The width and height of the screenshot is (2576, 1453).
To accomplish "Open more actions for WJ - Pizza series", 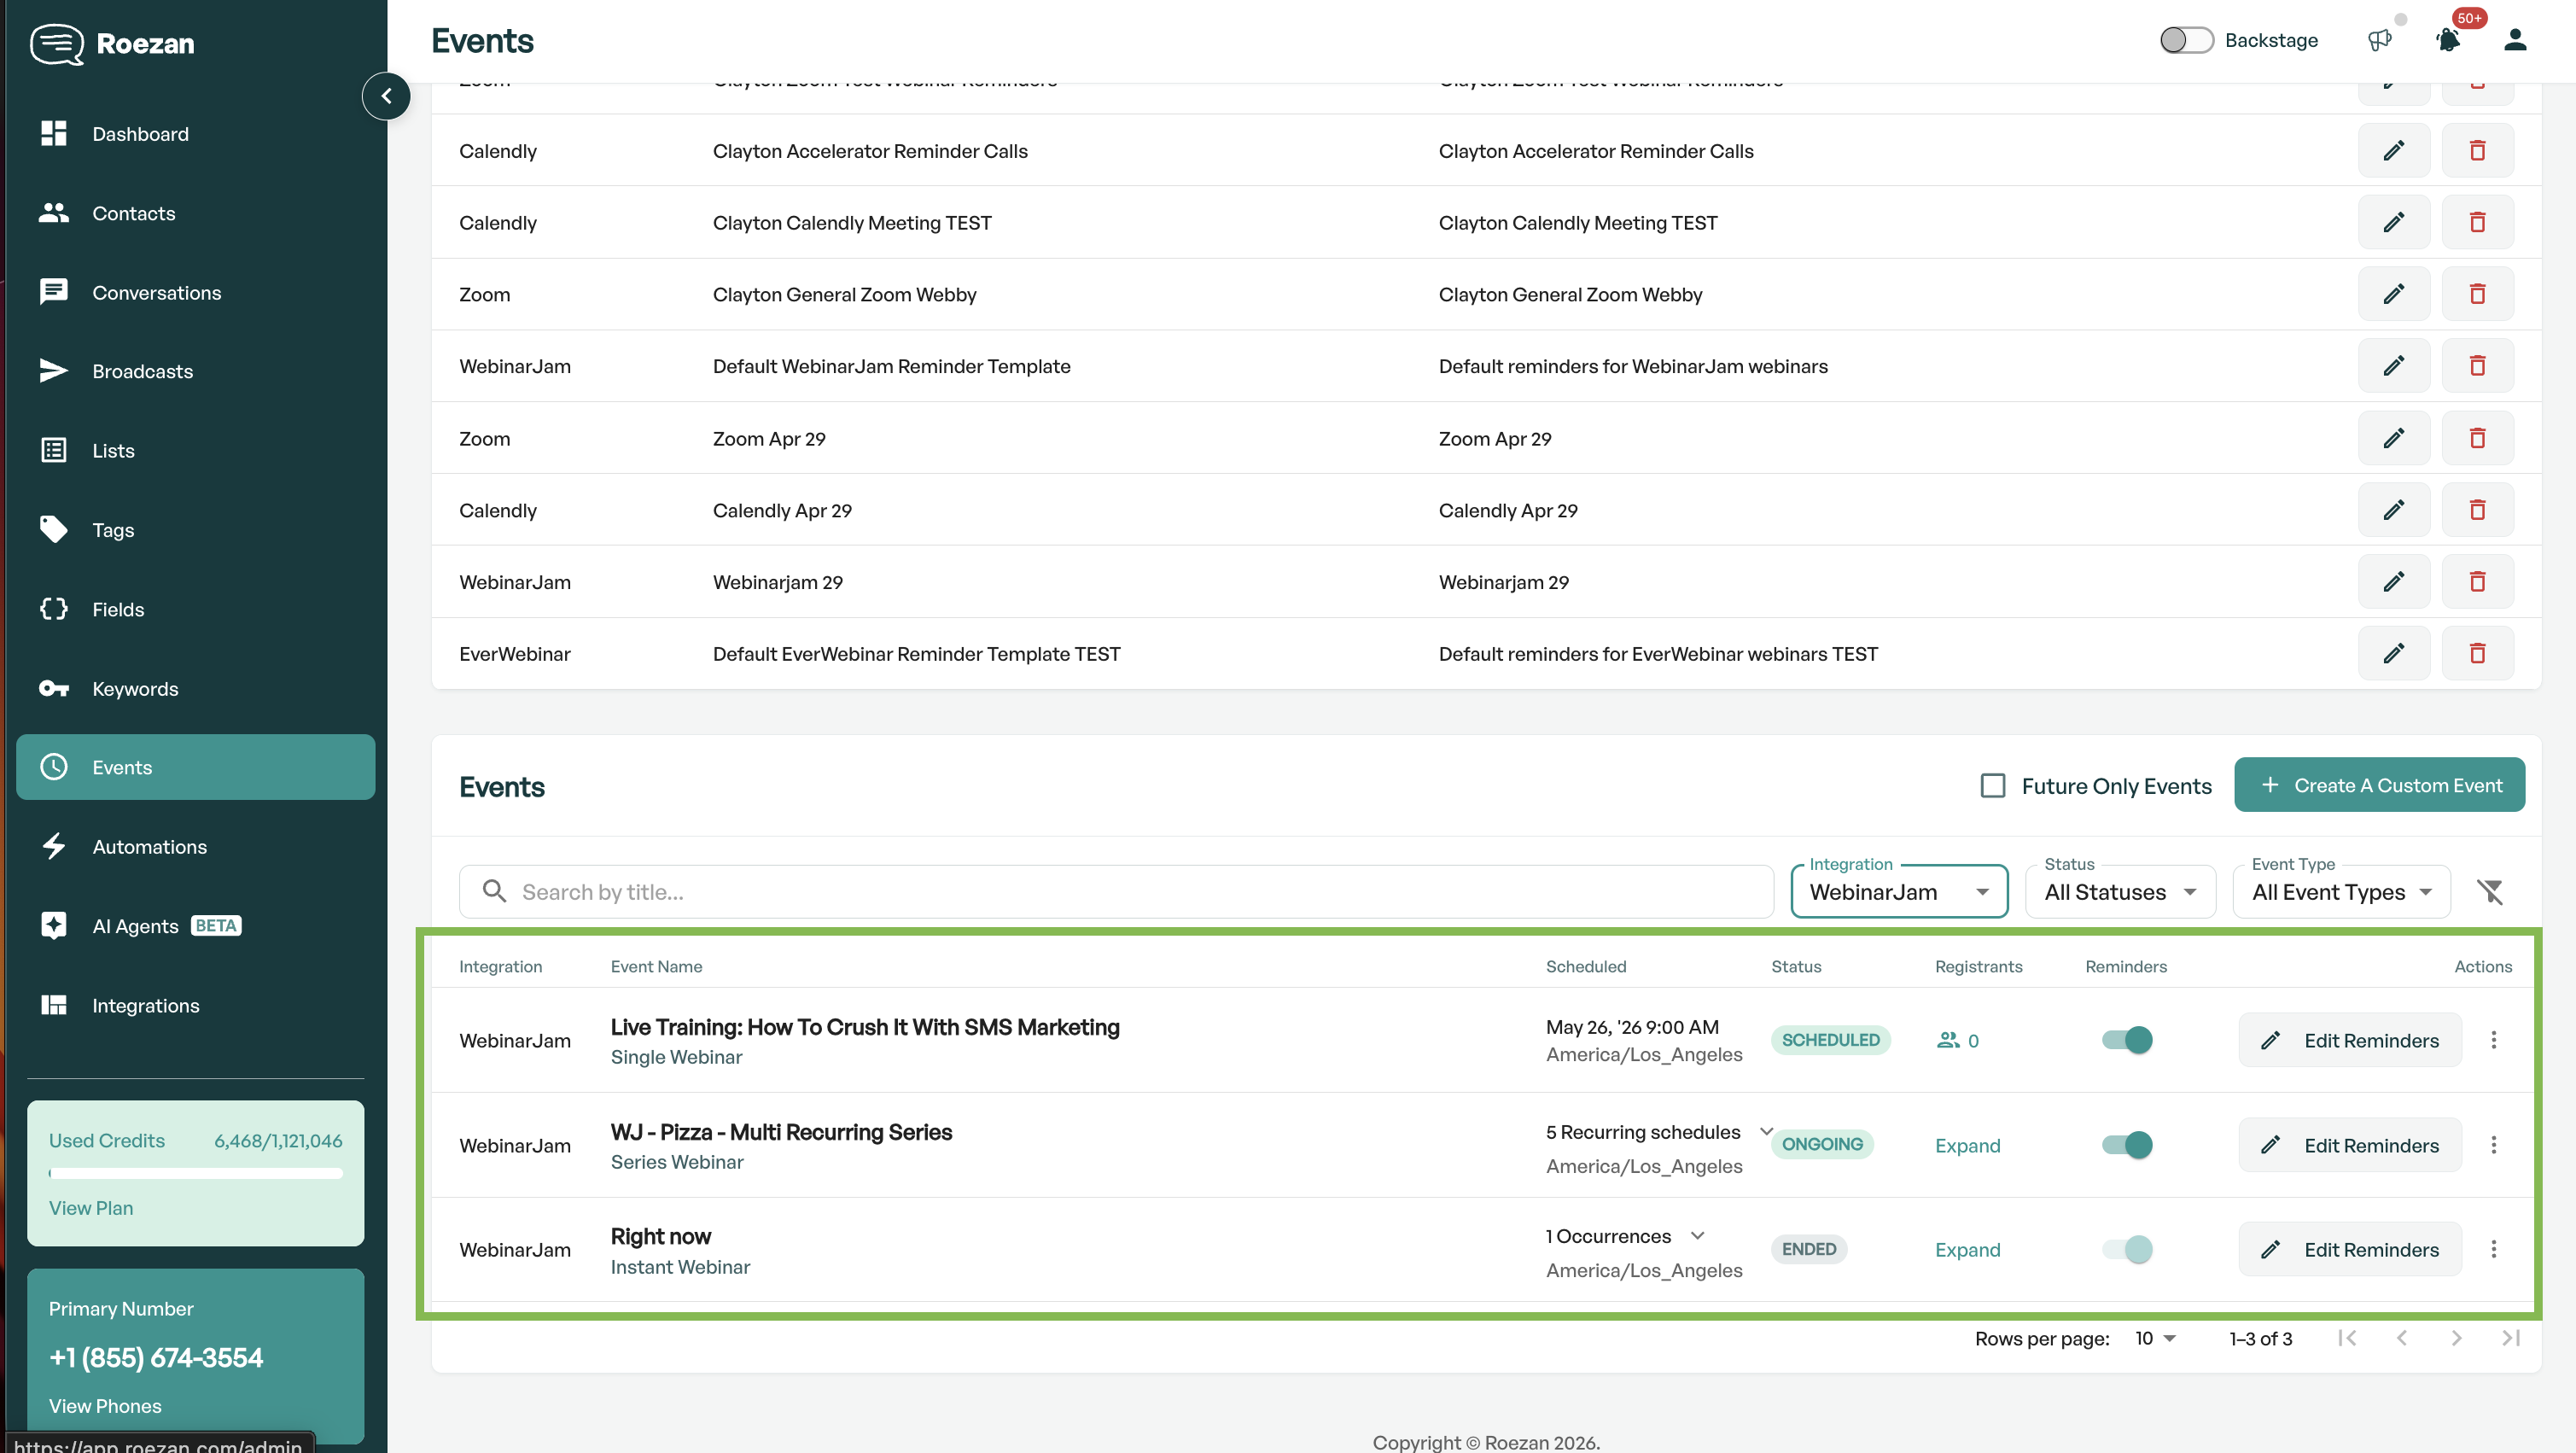I will click(x=2493, y=1145).
